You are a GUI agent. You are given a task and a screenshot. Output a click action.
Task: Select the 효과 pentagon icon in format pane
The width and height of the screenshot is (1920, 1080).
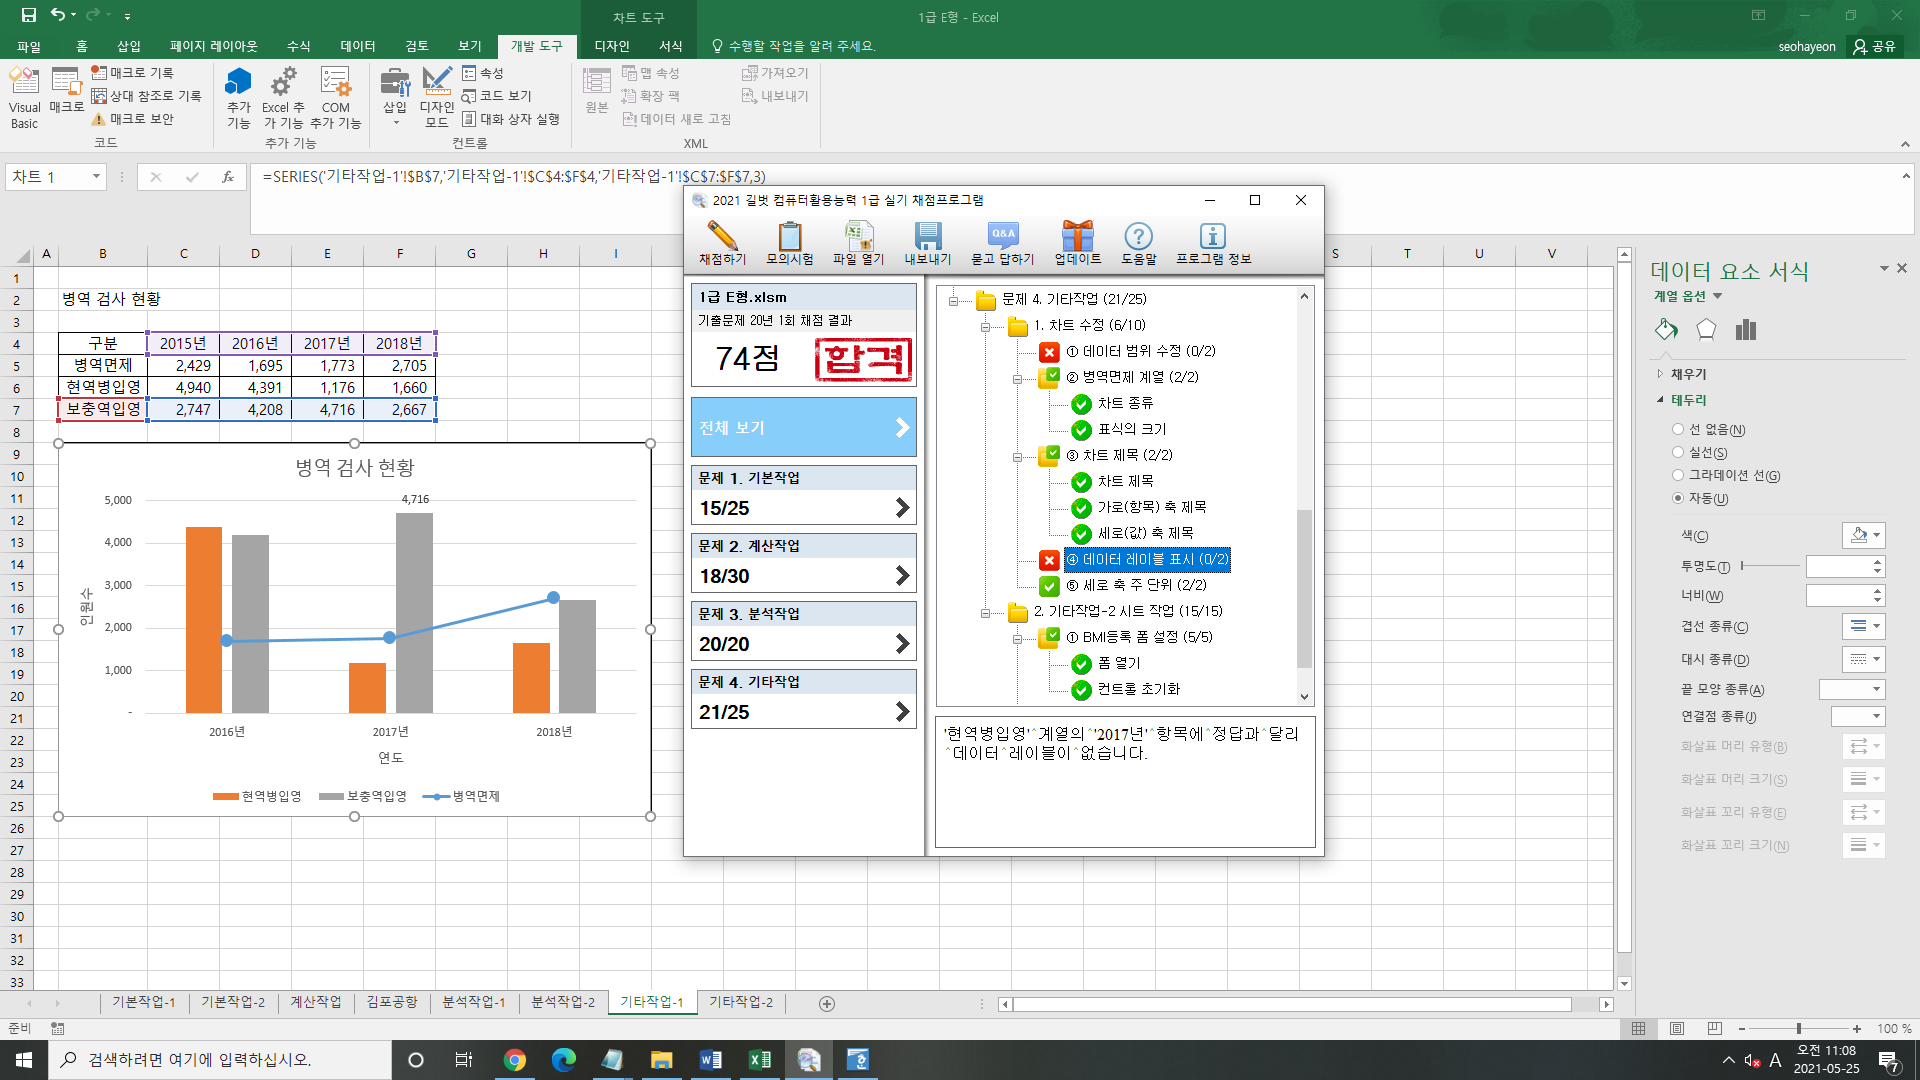pos(1706,329)
